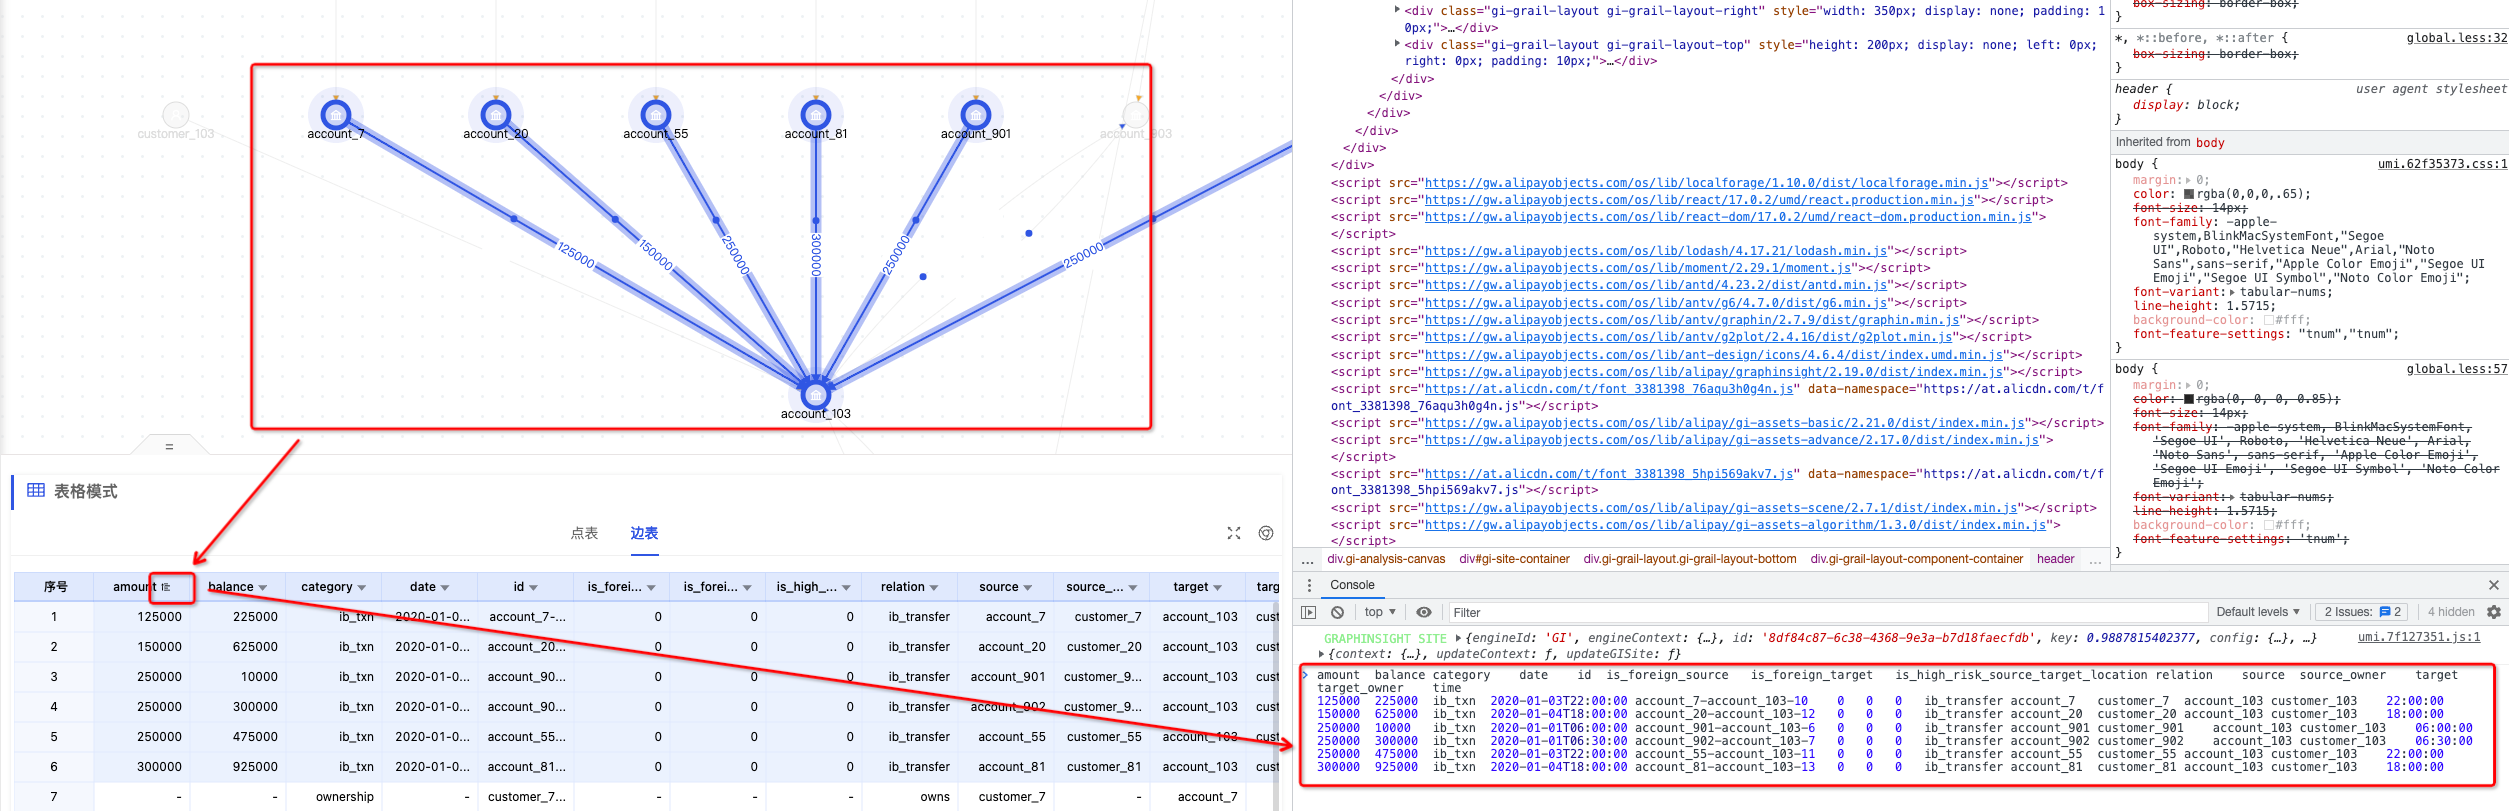Select div#gi-site-container breadcrumb

click(x=1514, y=559)
